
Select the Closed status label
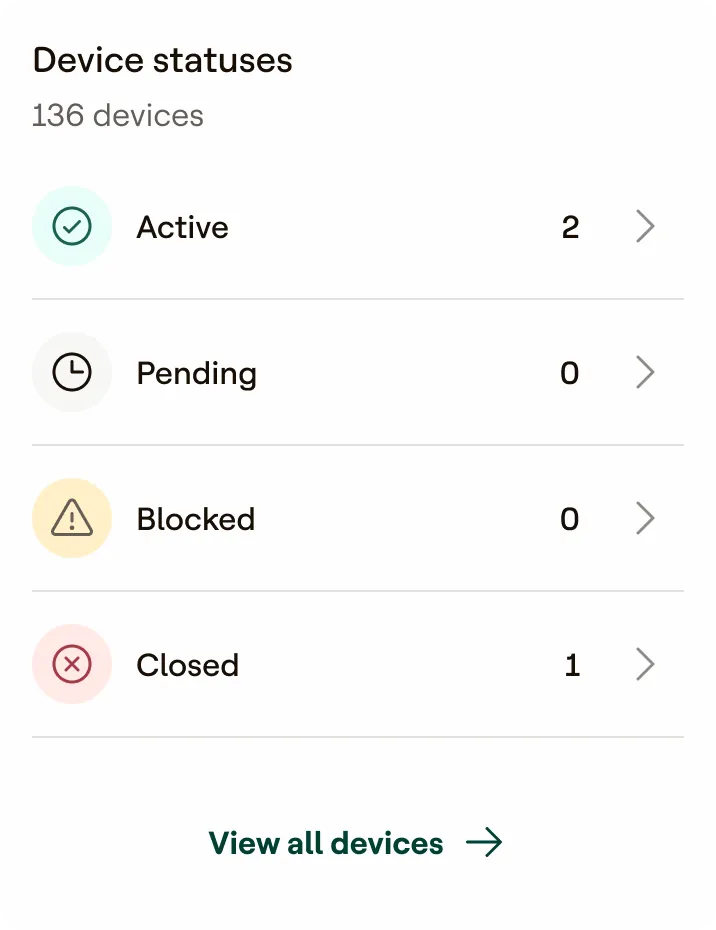pyautogui.click(x=187, y=665)
